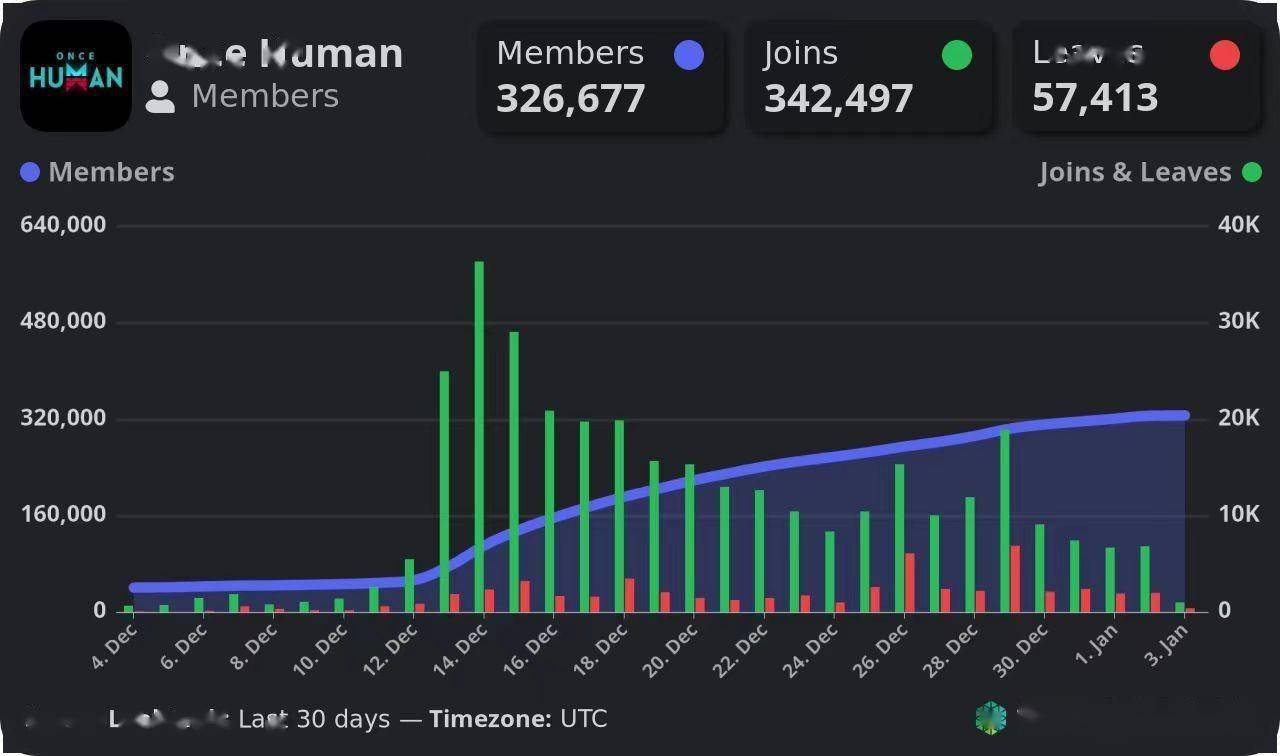Click the person icon beside Members subtitle

coord(160,97)
